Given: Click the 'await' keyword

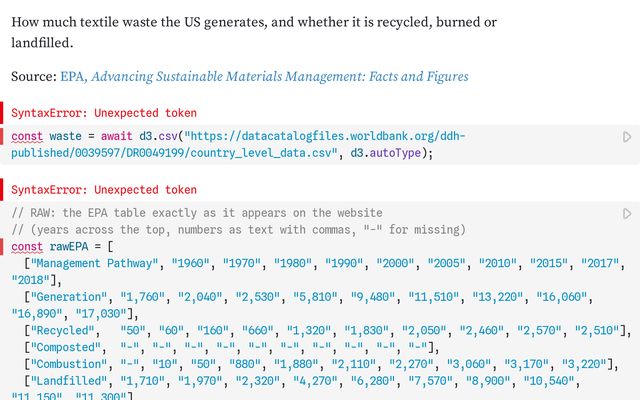Looking at the screenshot, I should coord(117,136).
